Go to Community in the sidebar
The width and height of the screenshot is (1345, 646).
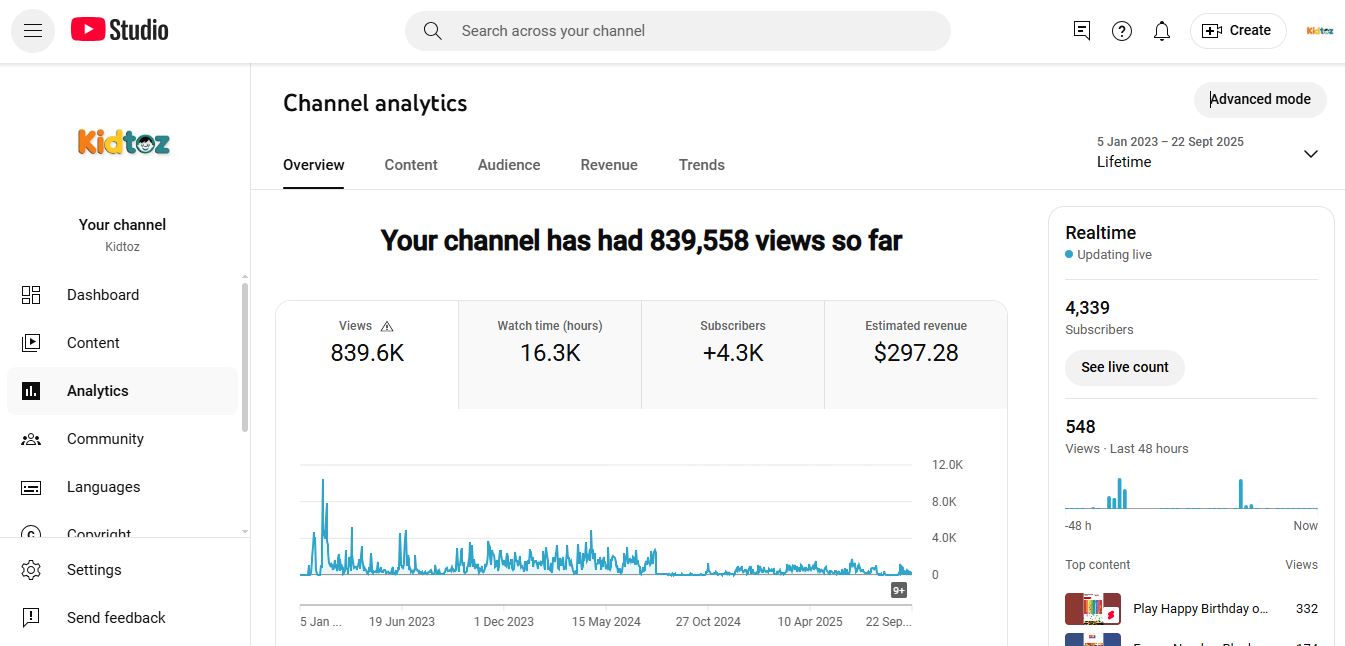click(105, 439)
